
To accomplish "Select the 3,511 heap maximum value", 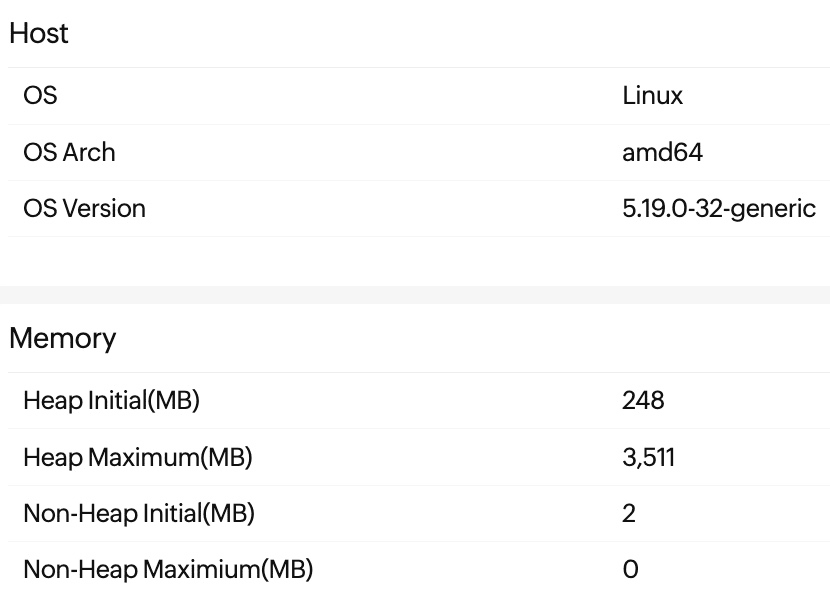I will 648,458.
